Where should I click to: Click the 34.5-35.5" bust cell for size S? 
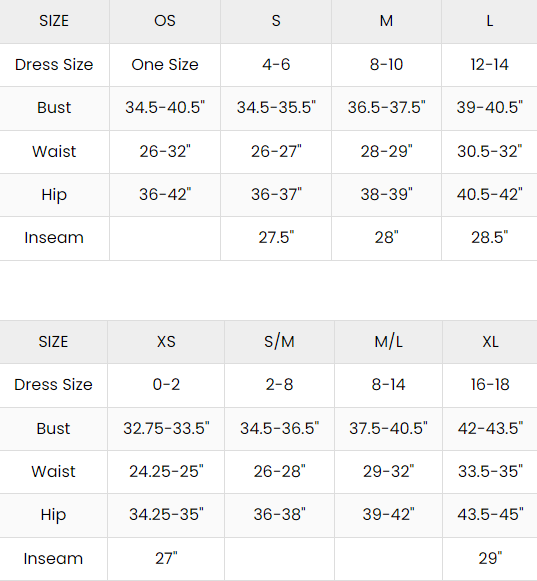276,108
